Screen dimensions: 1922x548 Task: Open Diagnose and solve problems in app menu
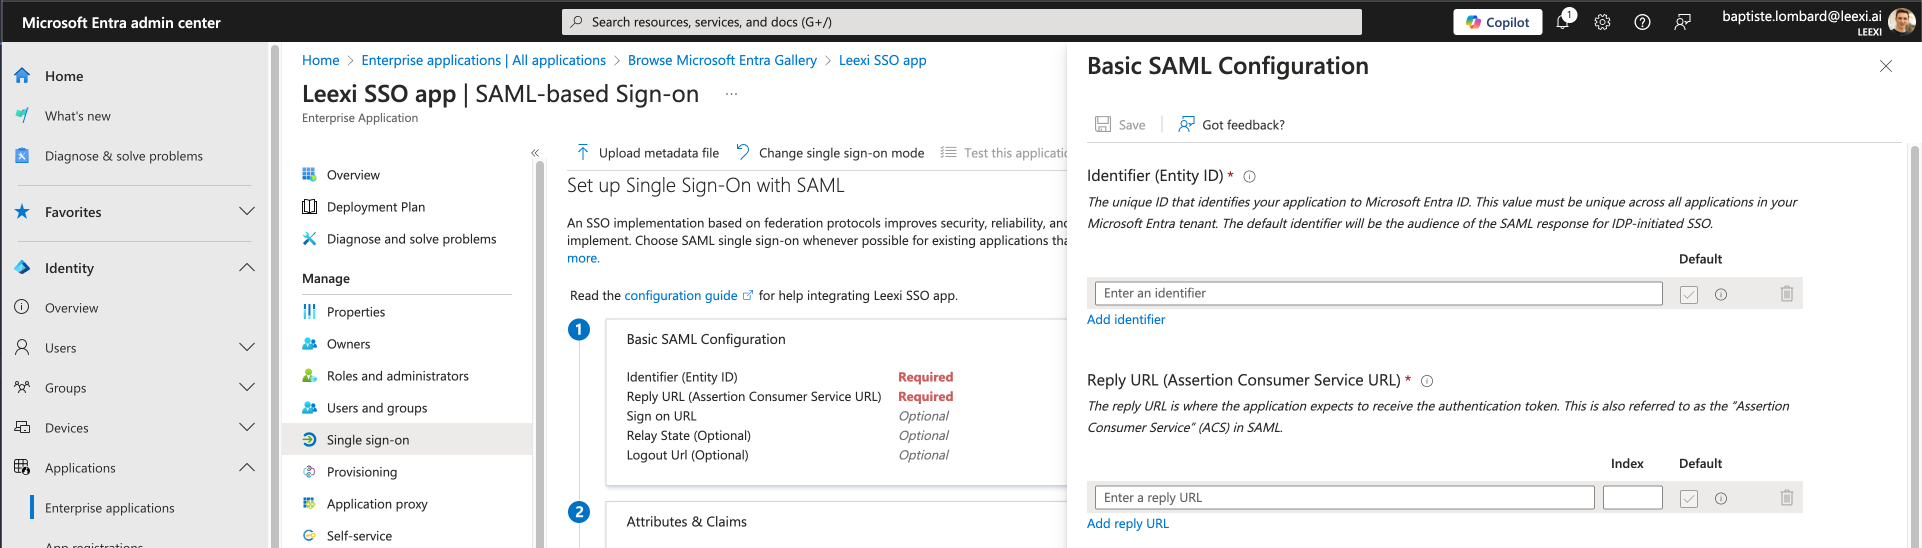411,239
